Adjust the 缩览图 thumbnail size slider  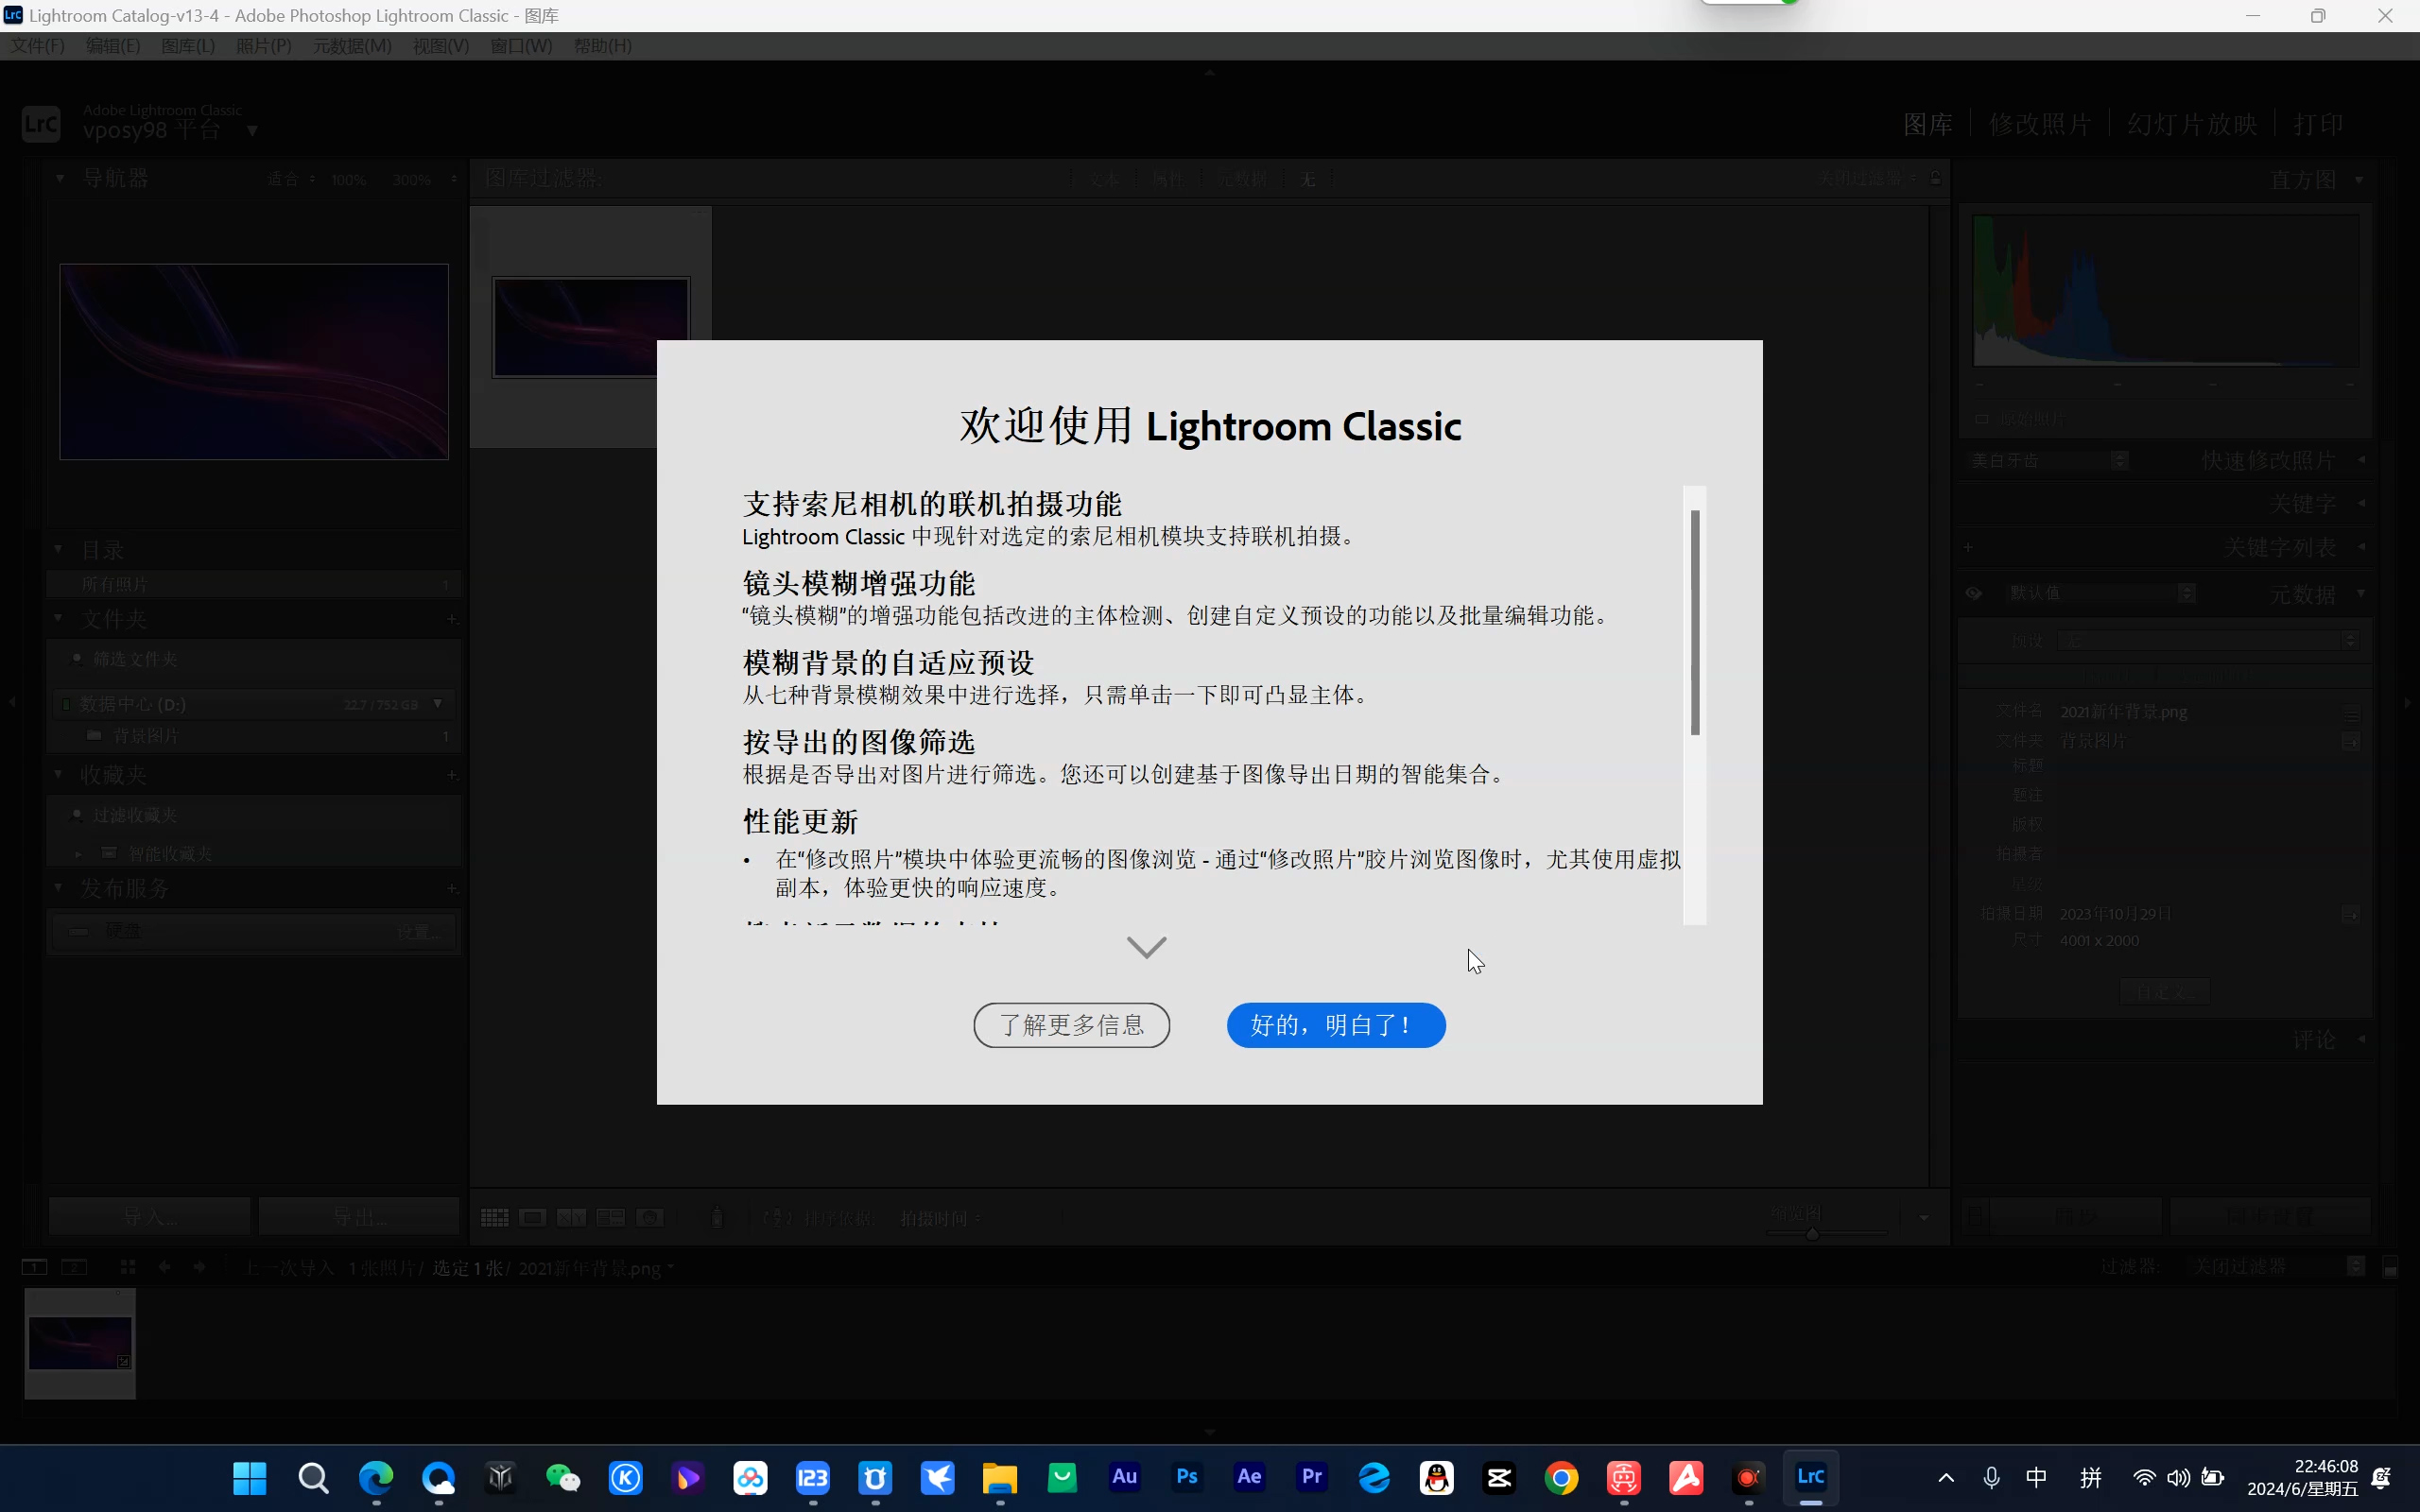(1812, 1233)
